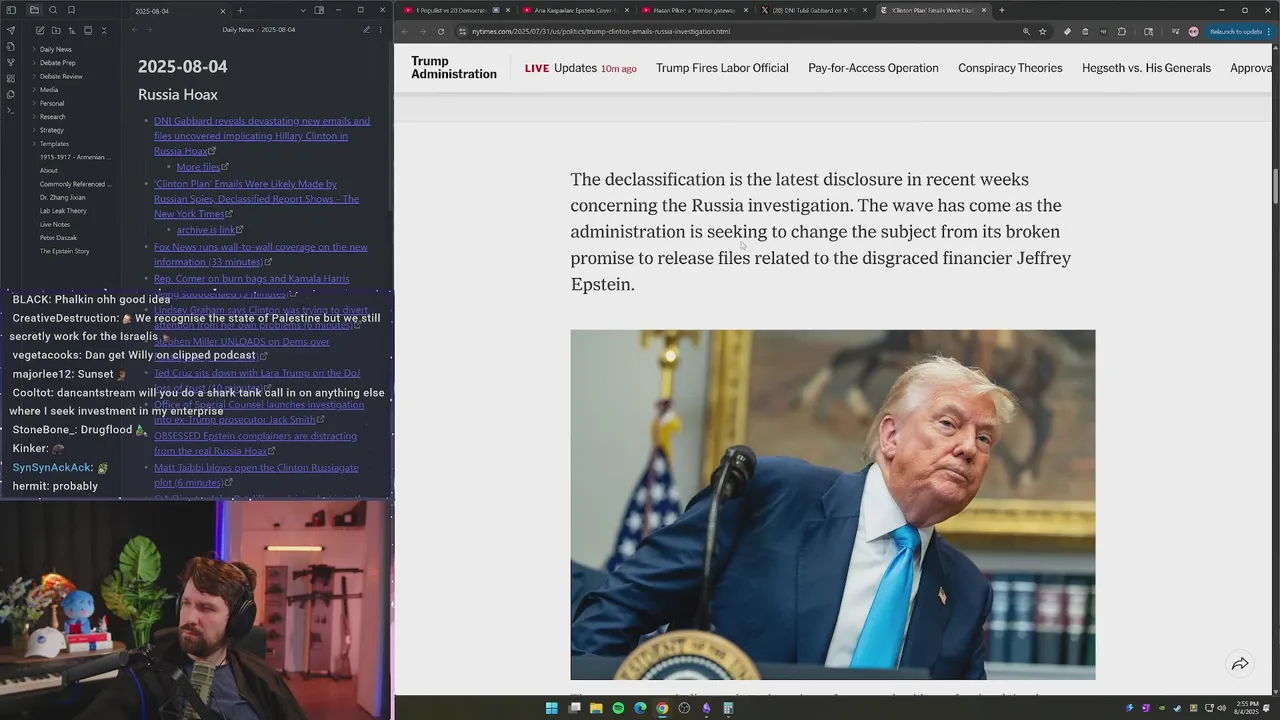Open more options for the note (three dots)
The height and width of the screenshot is (720, 1280).
coord(382,30)
